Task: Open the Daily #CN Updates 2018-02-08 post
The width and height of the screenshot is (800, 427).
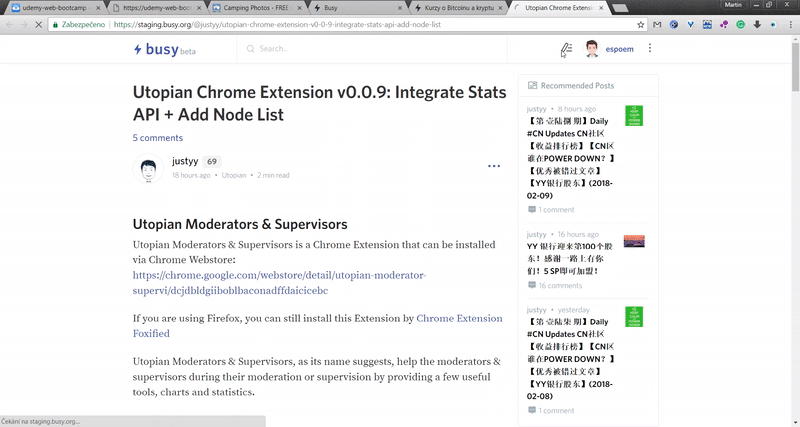Action: click(x=571, y=359)
